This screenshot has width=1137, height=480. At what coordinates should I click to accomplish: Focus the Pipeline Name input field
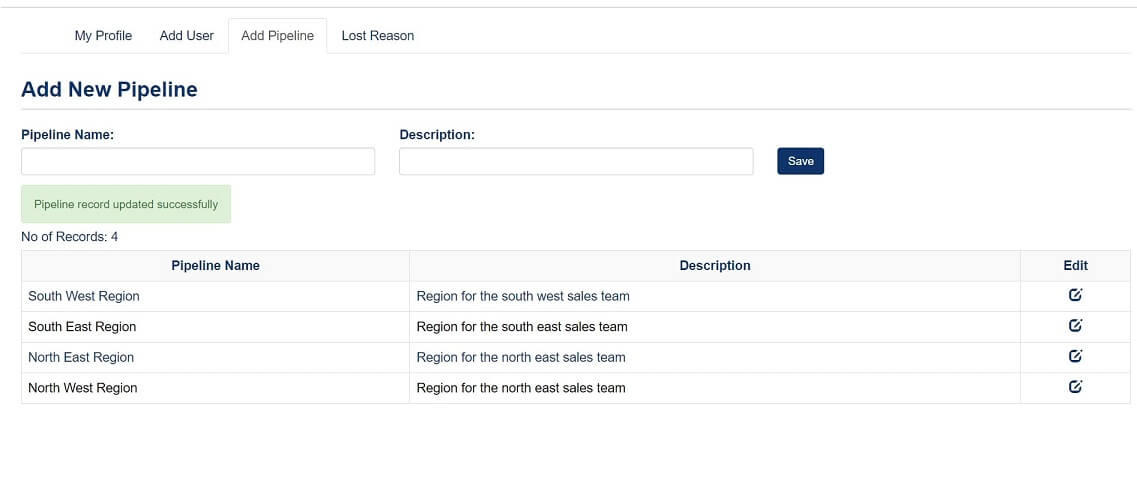(198, 161)
